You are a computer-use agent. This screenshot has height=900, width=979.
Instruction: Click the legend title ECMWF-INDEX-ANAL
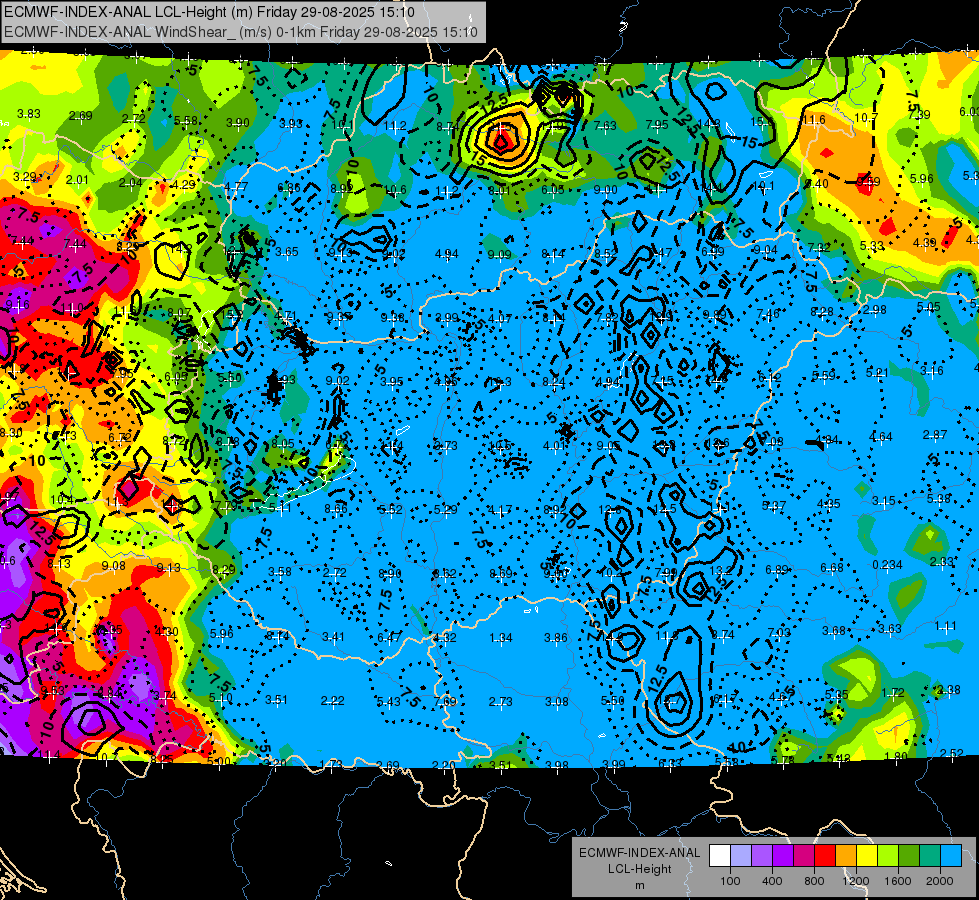(x=639, y=853)
